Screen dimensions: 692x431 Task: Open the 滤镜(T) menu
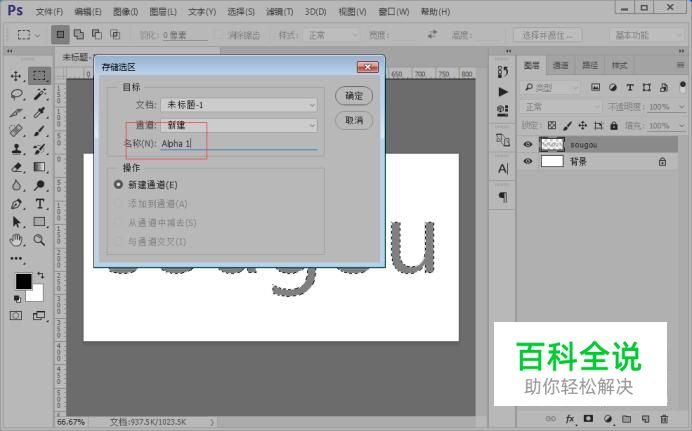click(x=279, y=12)
